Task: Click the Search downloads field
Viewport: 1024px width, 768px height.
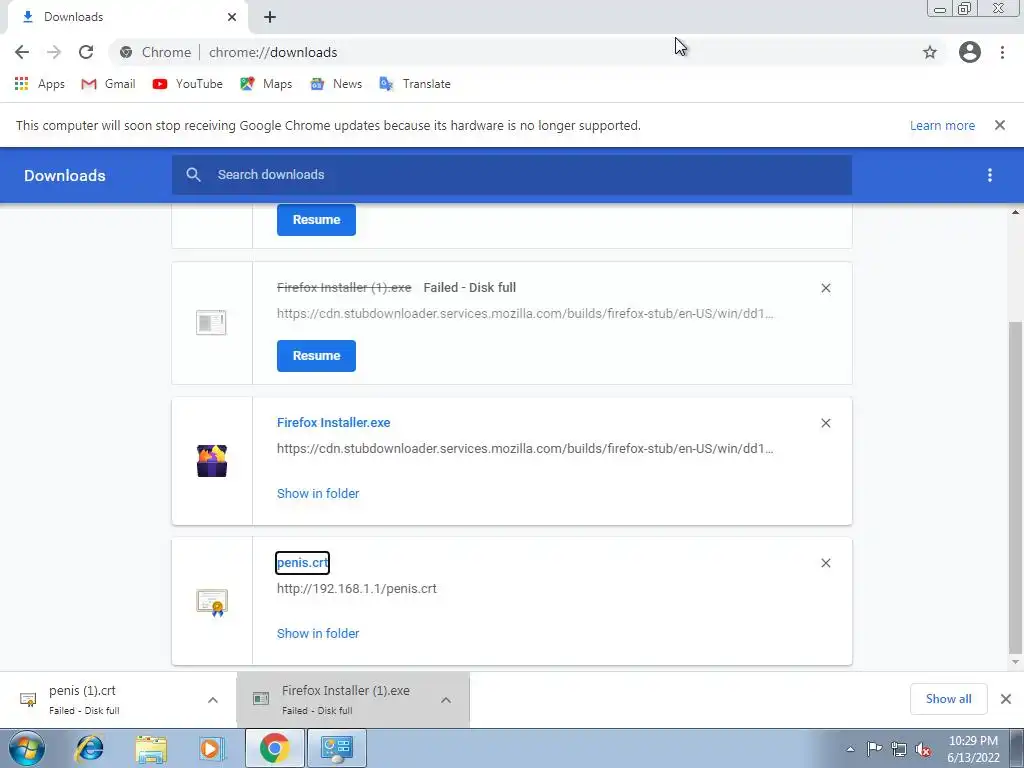Action: [x=512, y=175]
